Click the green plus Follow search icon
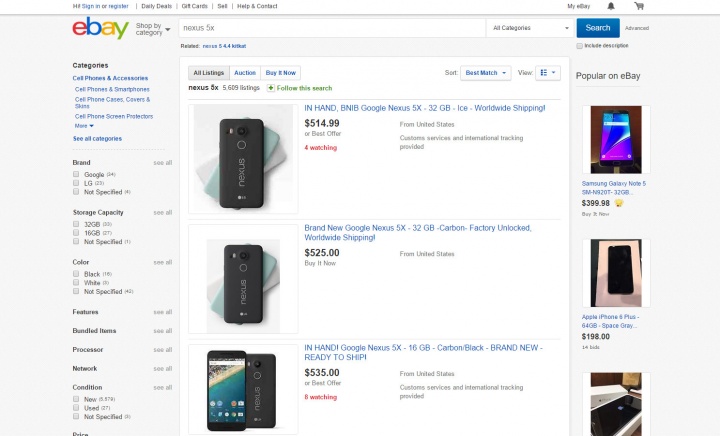720x436 pixels. coord(271,88)
